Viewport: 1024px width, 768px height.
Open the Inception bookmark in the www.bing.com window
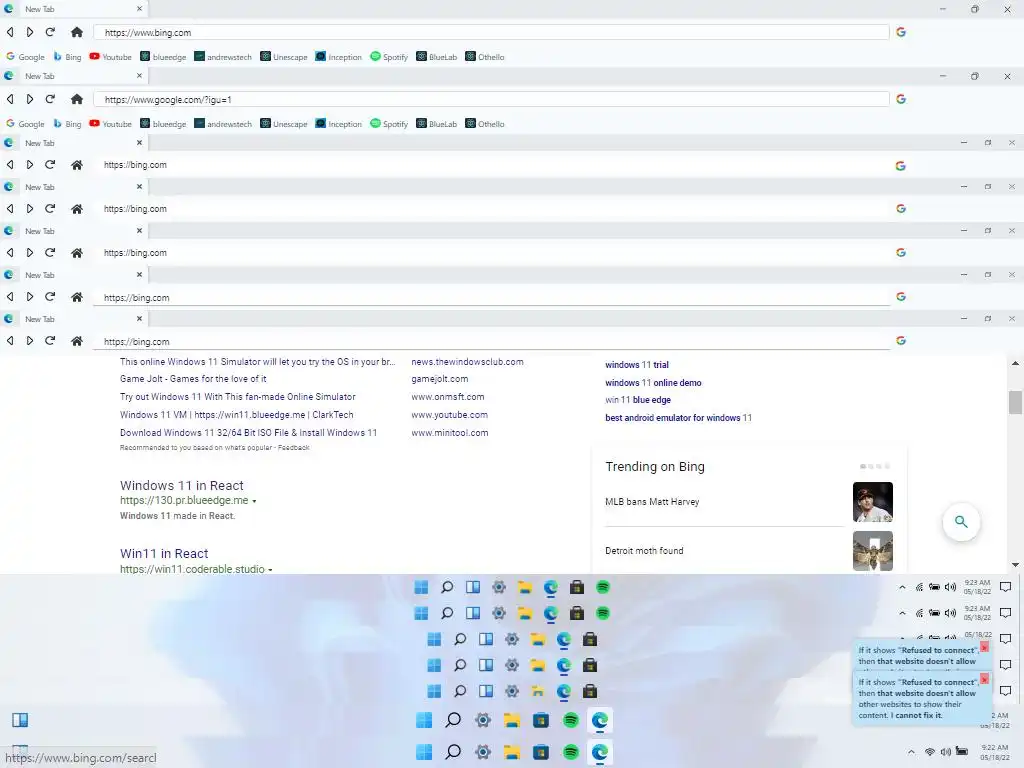pos(338,57)
